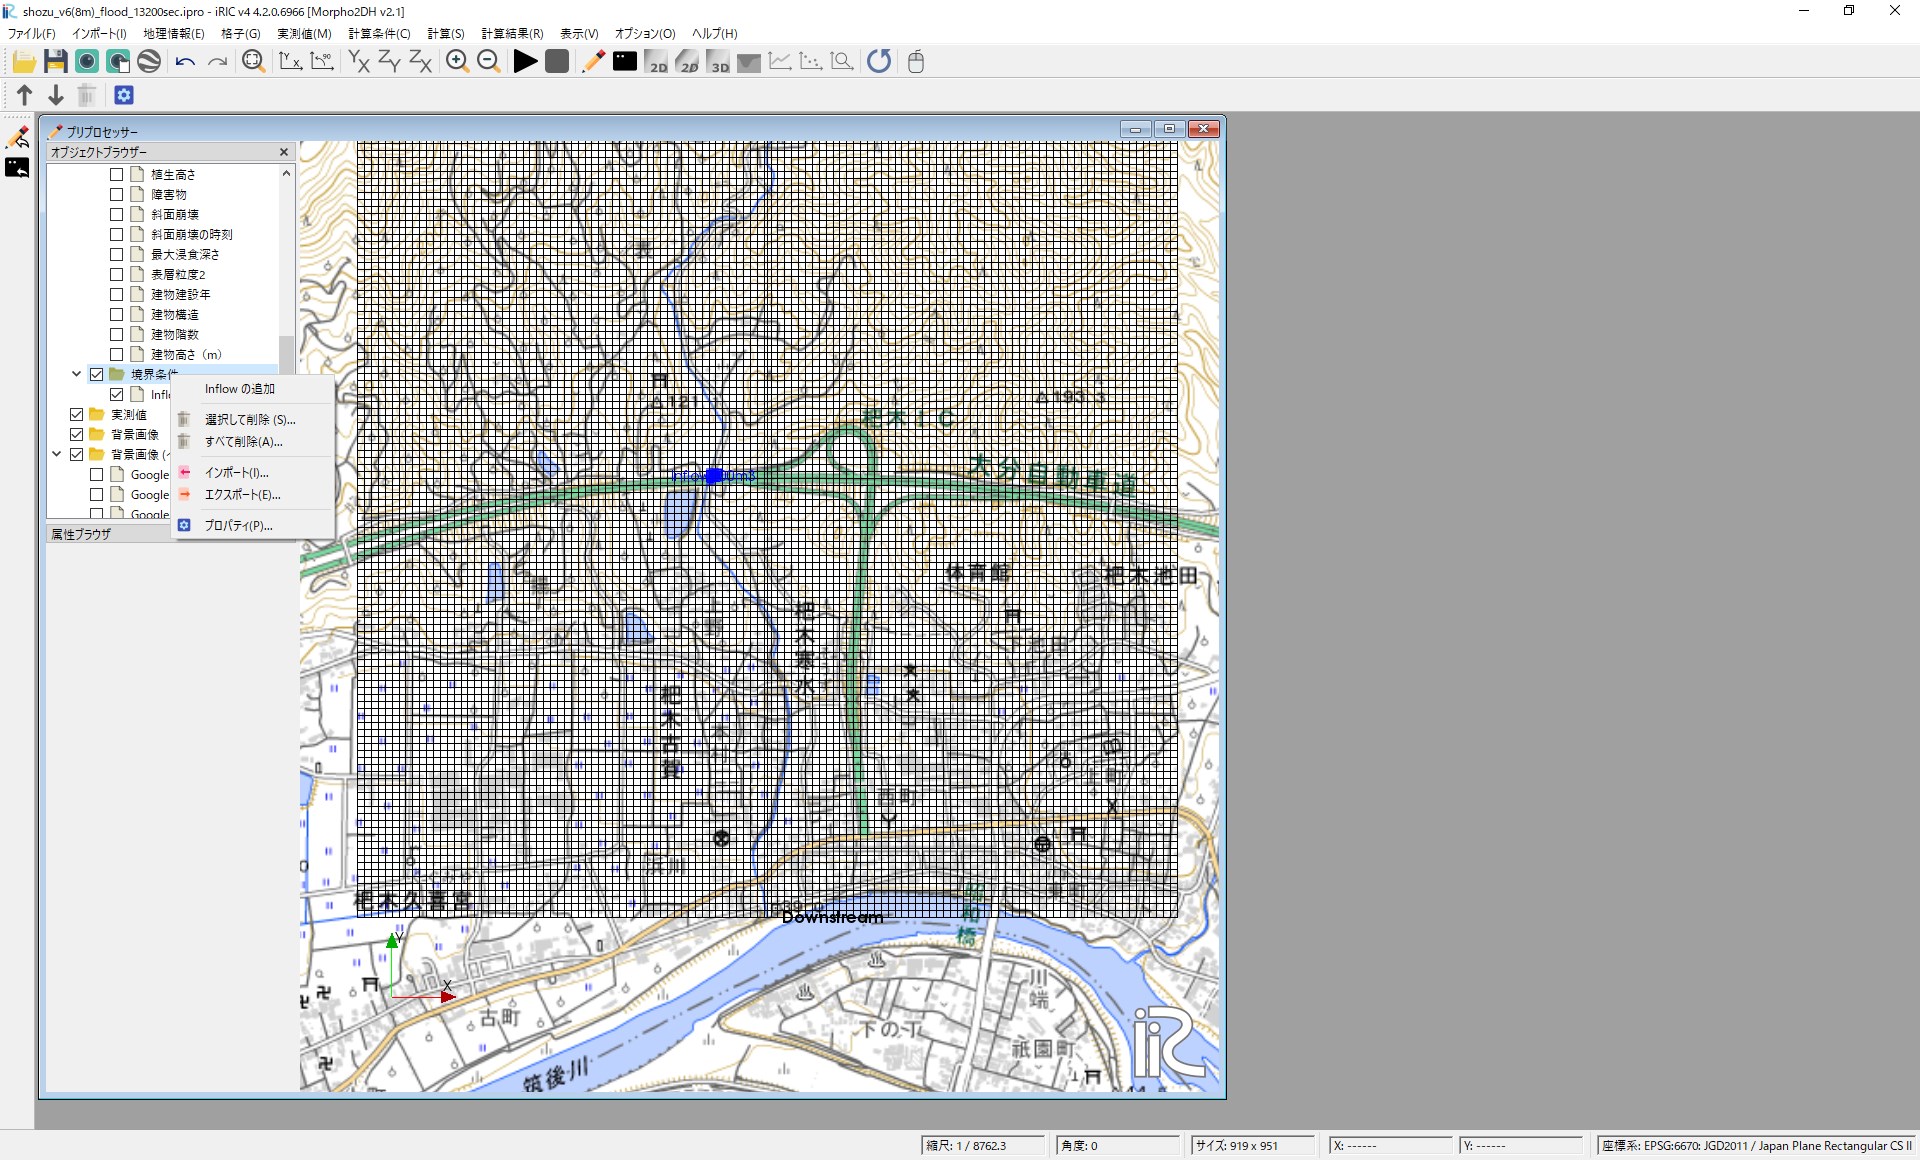This screenshot has width=1920, height=1160.
Task: Uncheck the 実測値 folder checkbox
Action: (77, 415)
